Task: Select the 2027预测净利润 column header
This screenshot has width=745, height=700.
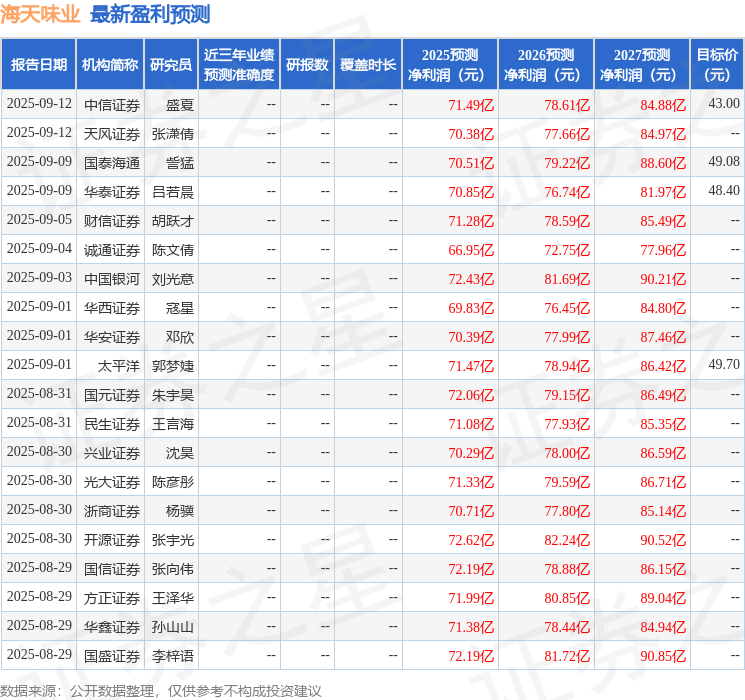Action: 642,65
